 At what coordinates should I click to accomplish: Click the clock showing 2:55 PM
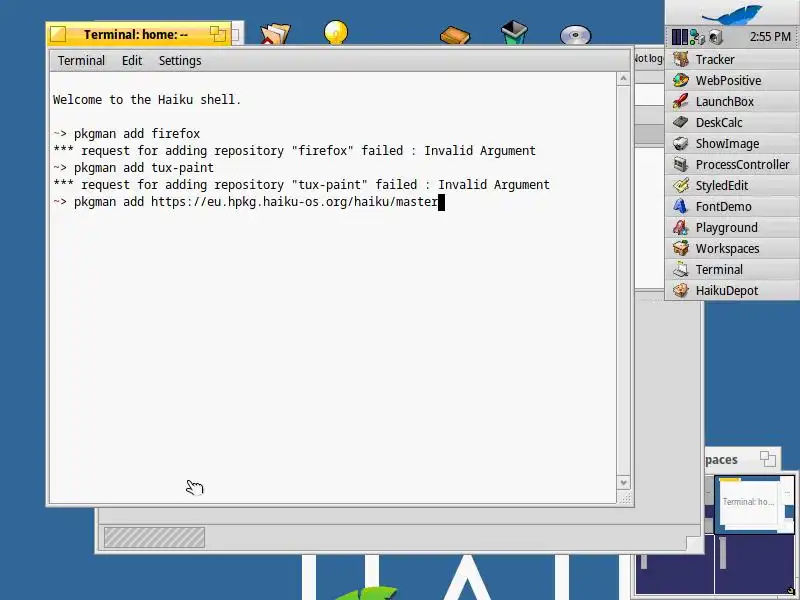pos(770,37)
